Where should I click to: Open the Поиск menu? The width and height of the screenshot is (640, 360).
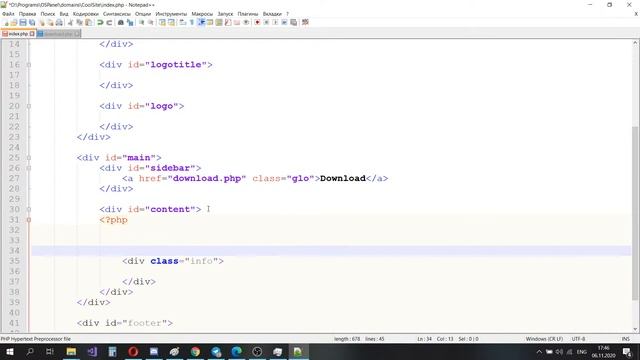[x=48, y=14]
